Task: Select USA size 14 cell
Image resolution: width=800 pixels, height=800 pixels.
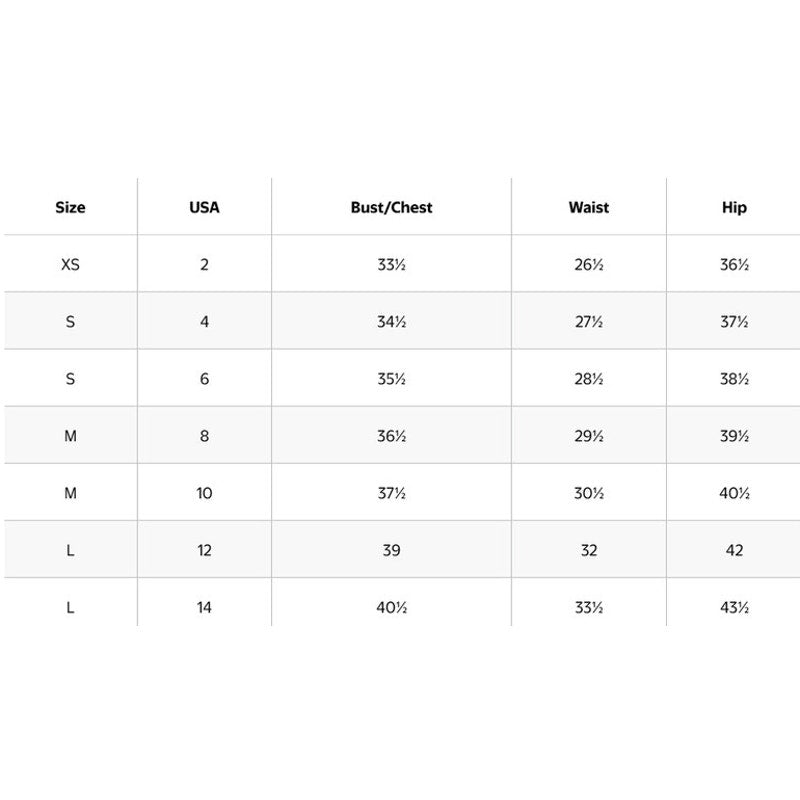Action: (204, 607)
